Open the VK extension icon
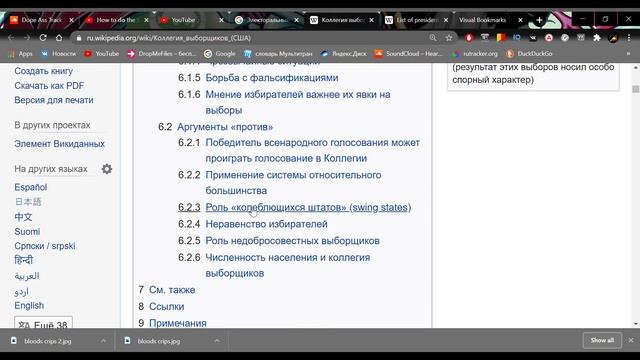This screenshot has height=360, width=640. (x=533, y=38)
